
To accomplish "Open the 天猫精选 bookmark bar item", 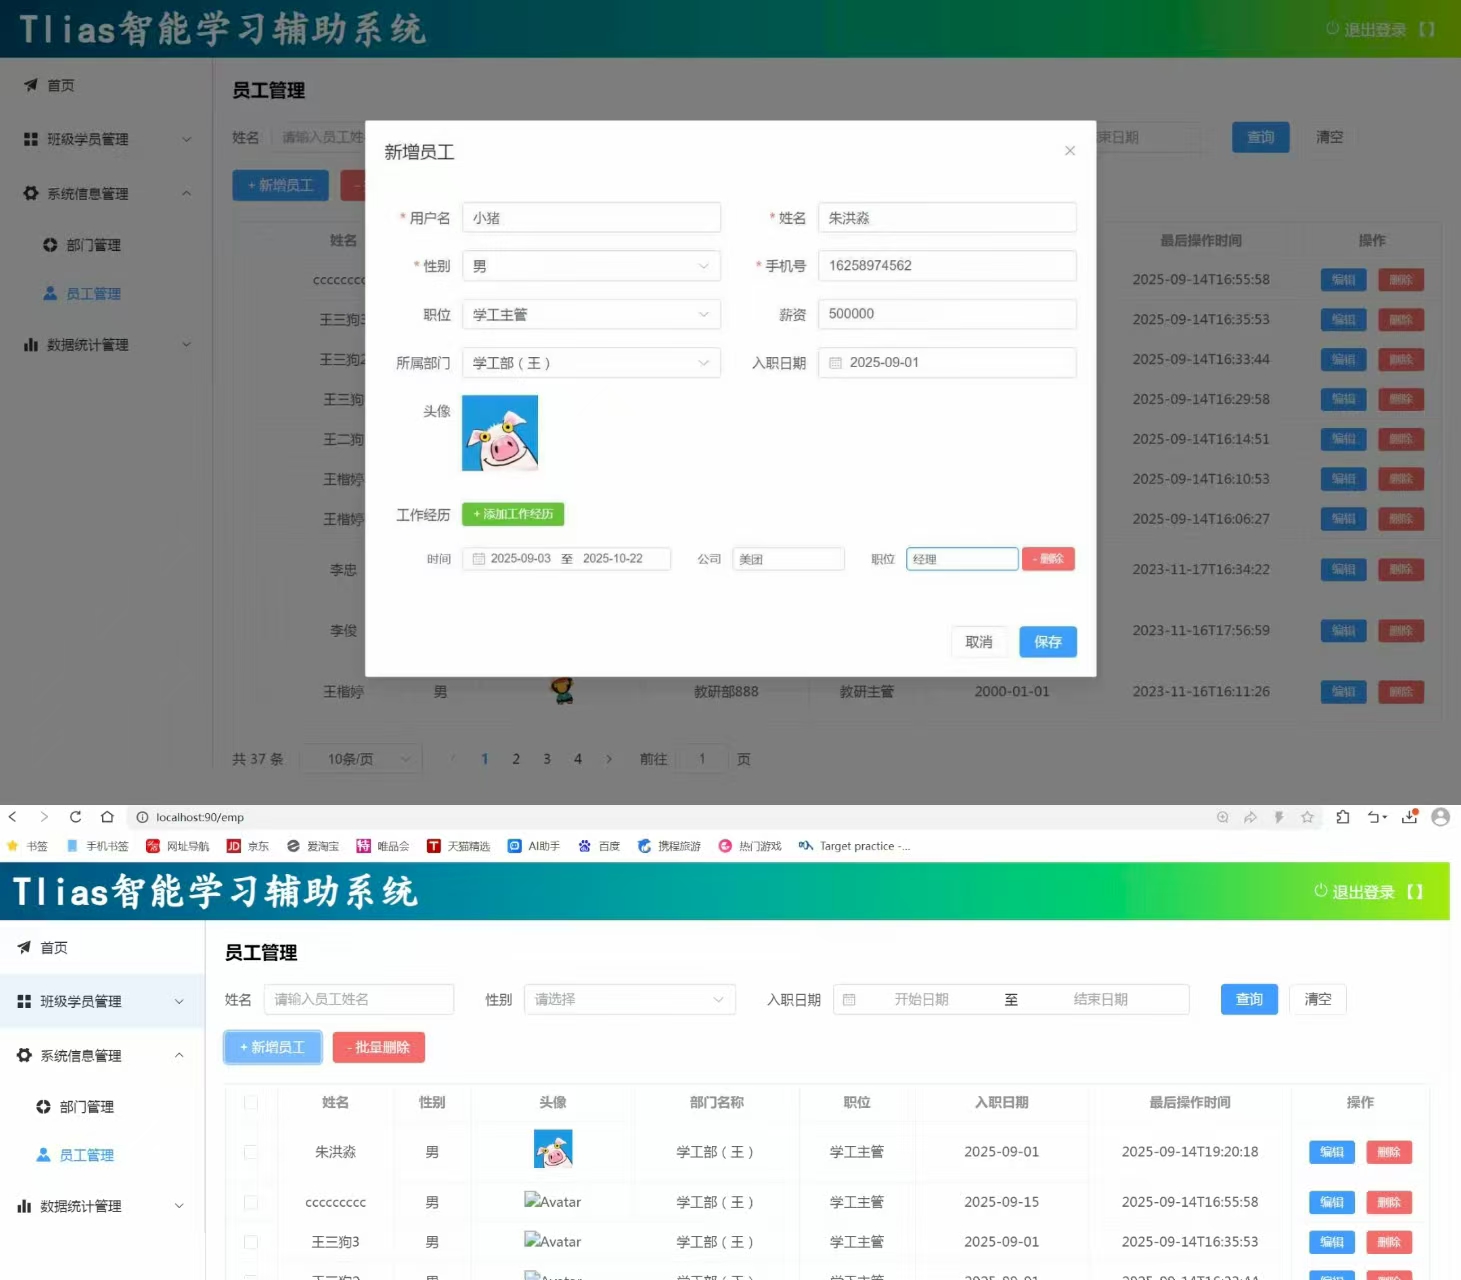I will click(458, 846).
